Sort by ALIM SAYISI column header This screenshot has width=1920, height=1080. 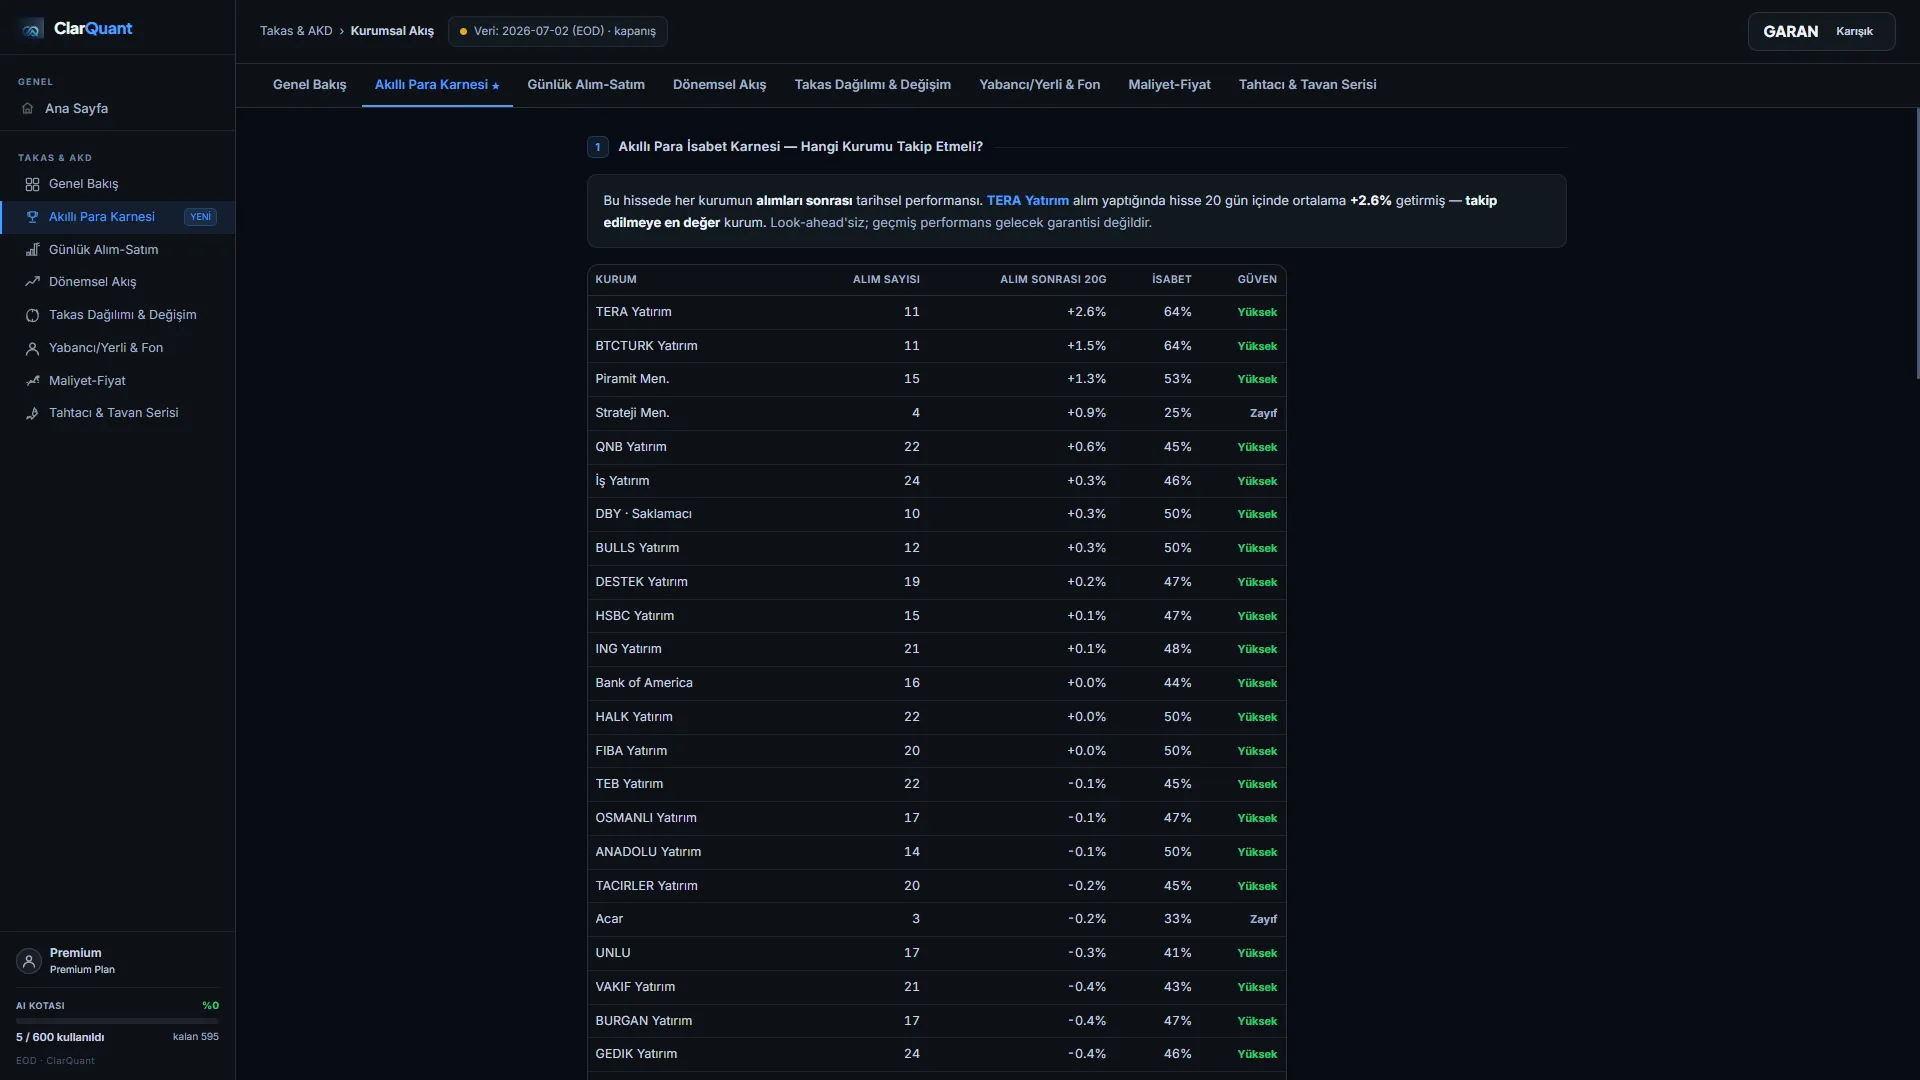click(x=886, y=280)
